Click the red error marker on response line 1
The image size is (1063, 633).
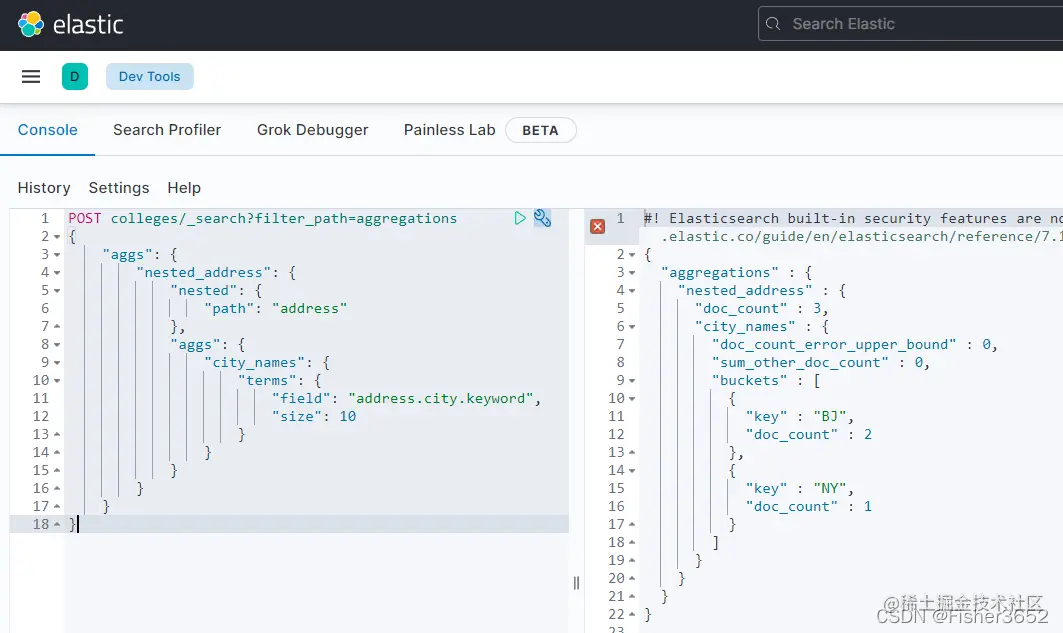coord(597,226)
